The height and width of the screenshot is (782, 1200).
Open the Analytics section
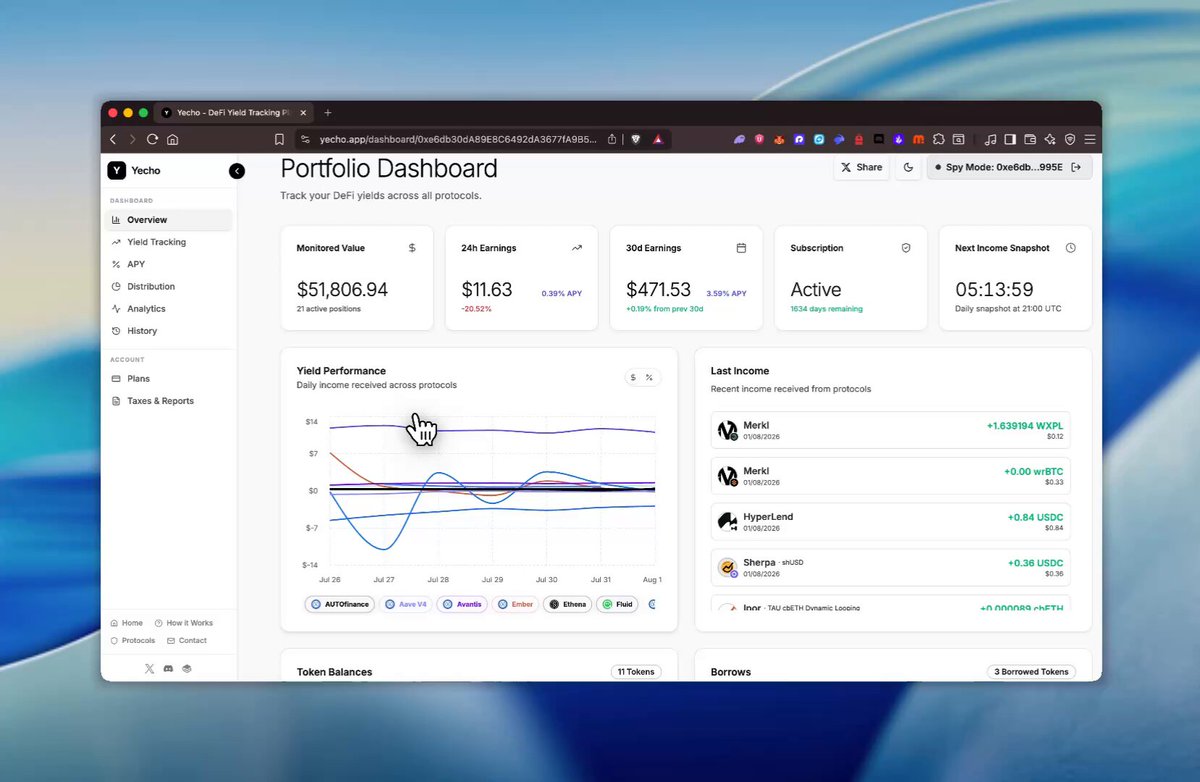coord(169,309)
